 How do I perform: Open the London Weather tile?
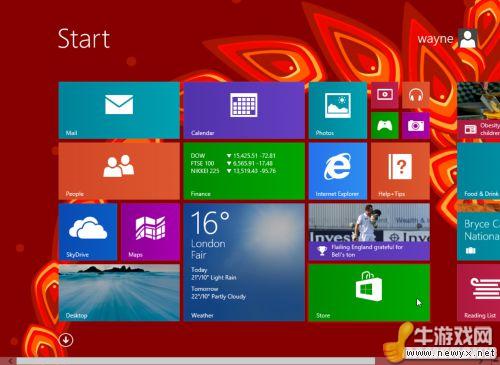(244, 263)
